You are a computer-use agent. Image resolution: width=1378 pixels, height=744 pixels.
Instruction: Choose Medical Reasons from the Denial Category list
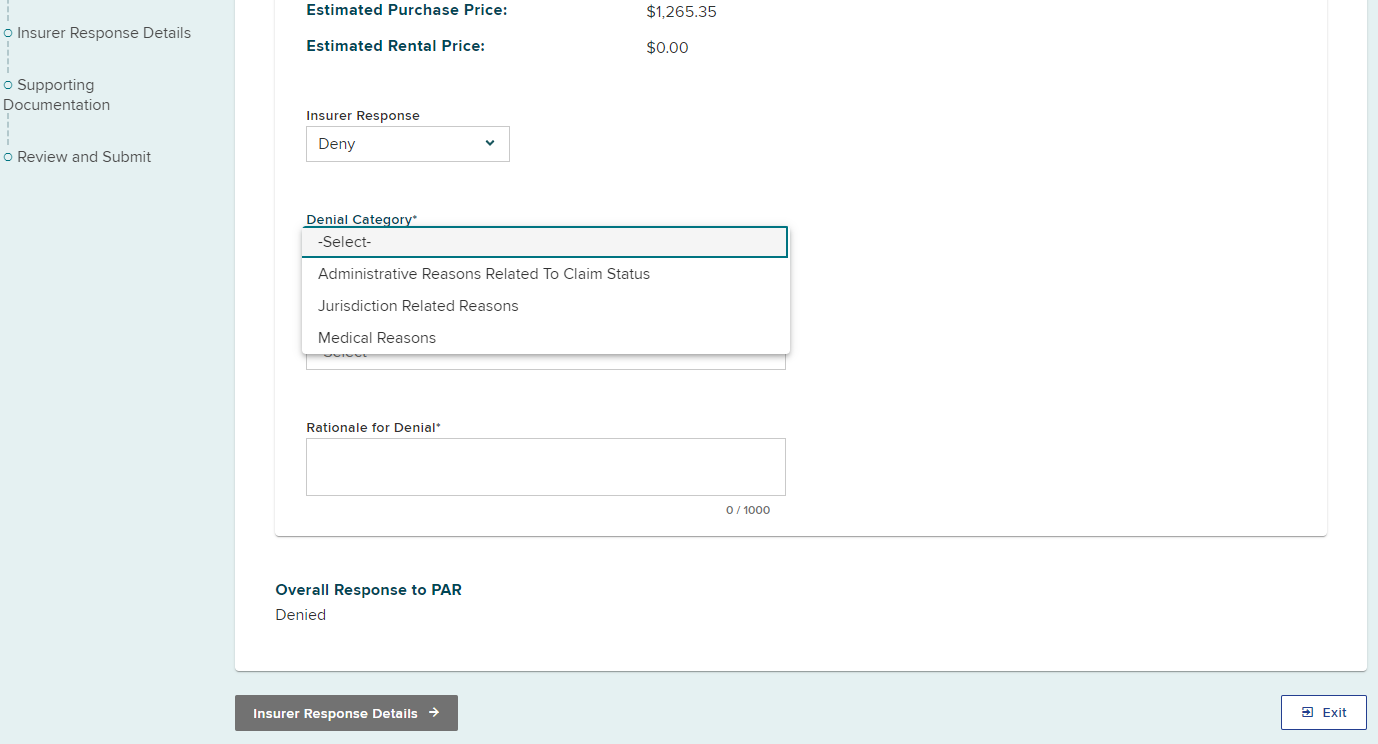click(x=376, y=337)
